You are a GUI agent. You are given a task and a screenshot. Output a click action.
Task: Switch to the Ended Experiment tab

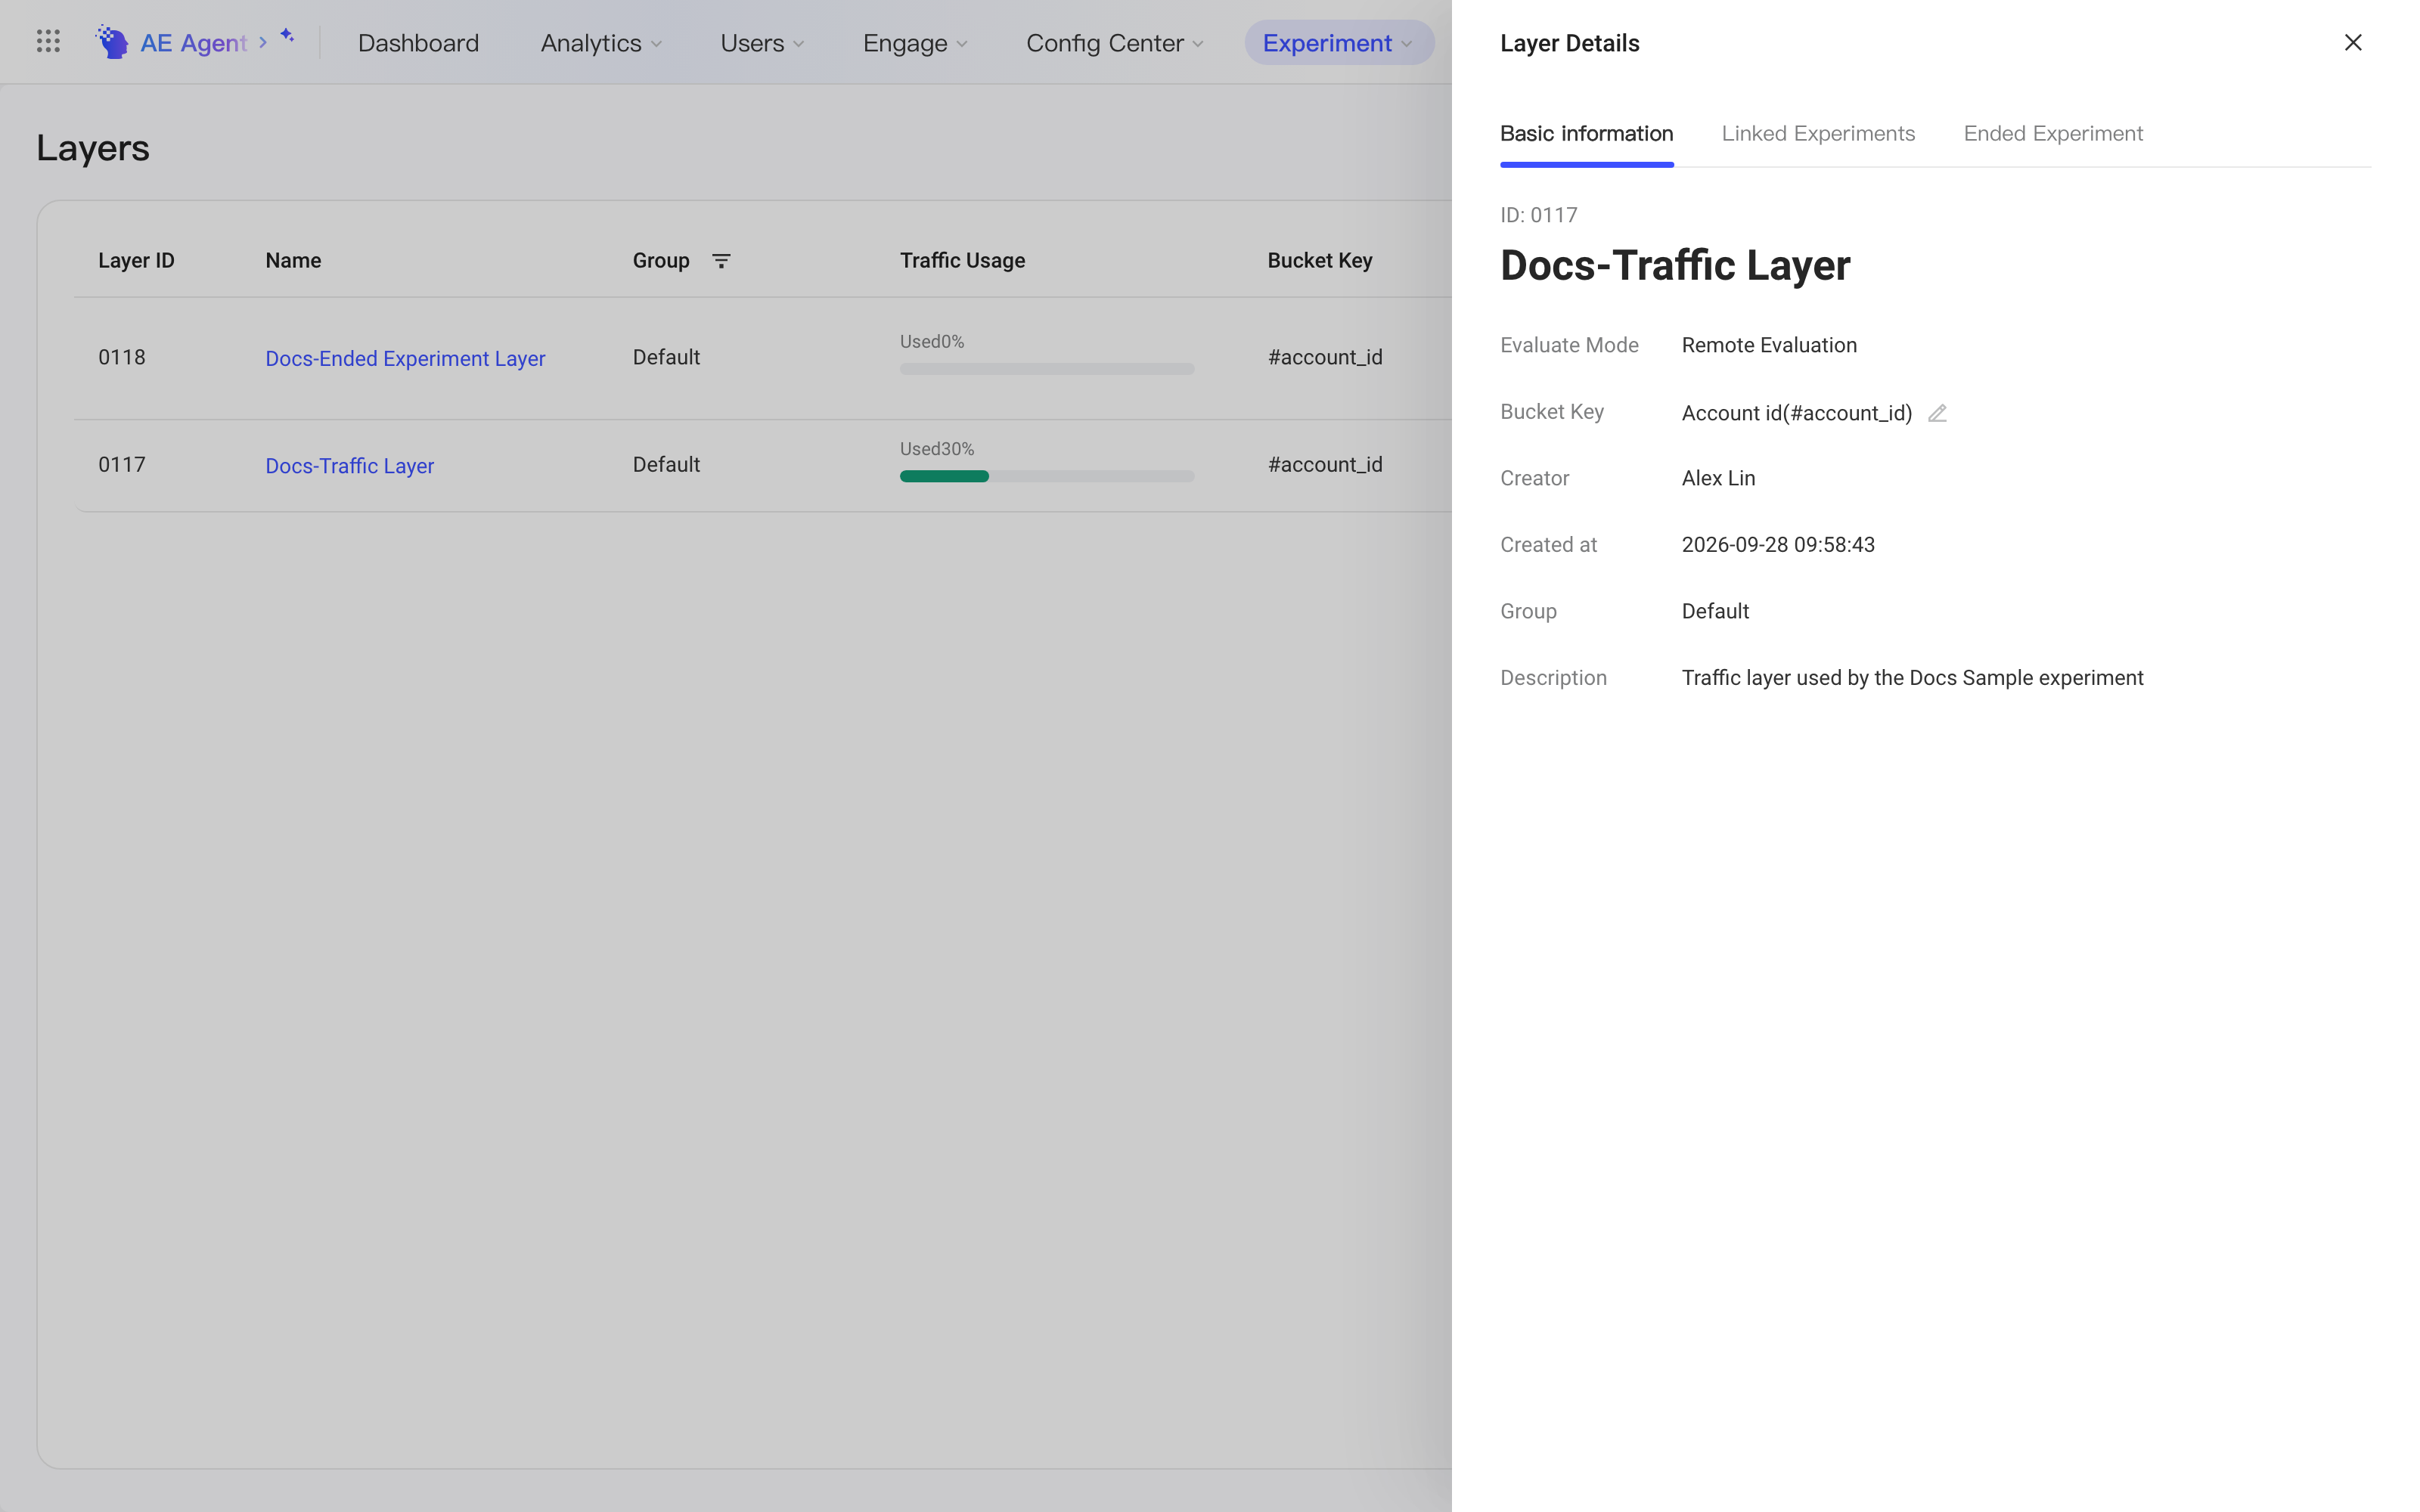pos(2053,134)
